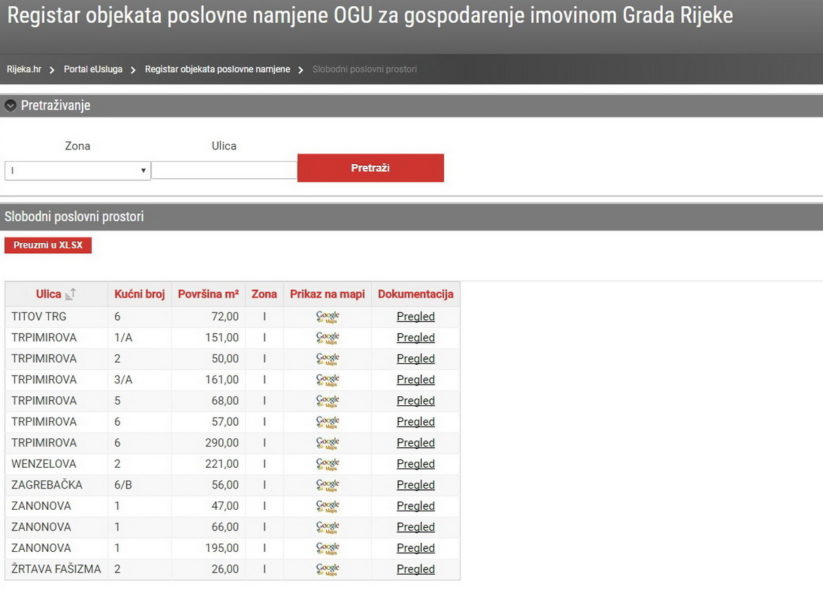
Task: Open Google Maps icon for WENZELOVA row
Action: (327, 463)
